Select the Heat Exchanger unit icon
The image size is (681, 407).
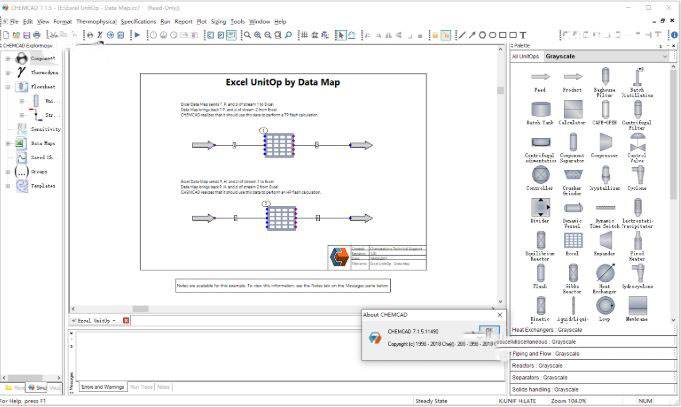605,273
